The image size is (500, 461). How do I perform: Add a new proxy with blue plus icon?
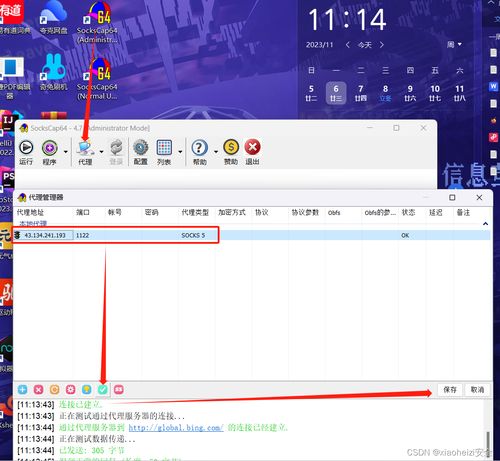[x=23, y=389]
